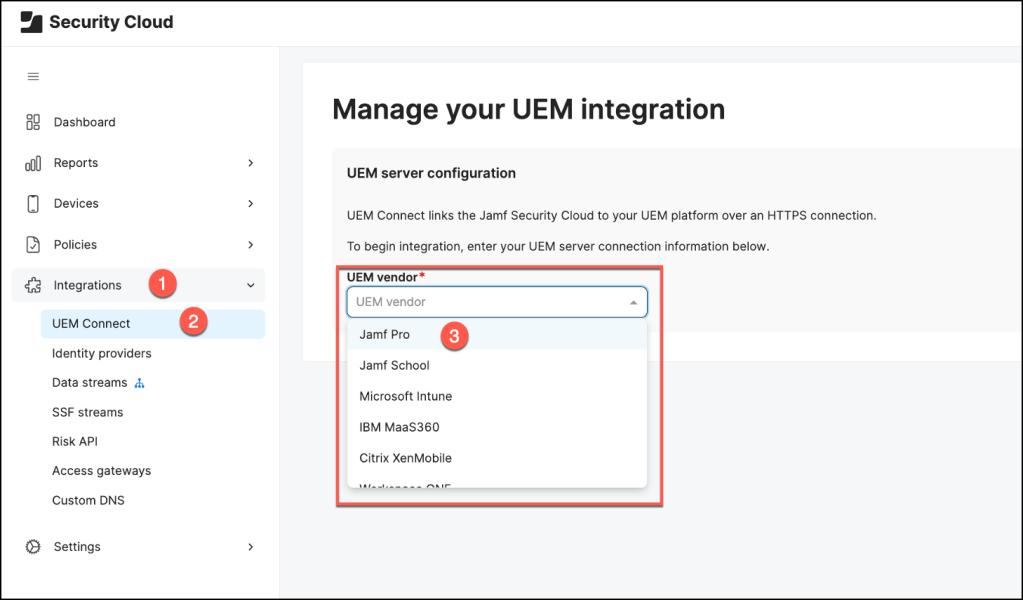Click the Policies document icon
The height and width of the screenshot is (600, 1023).
(33, 245)
